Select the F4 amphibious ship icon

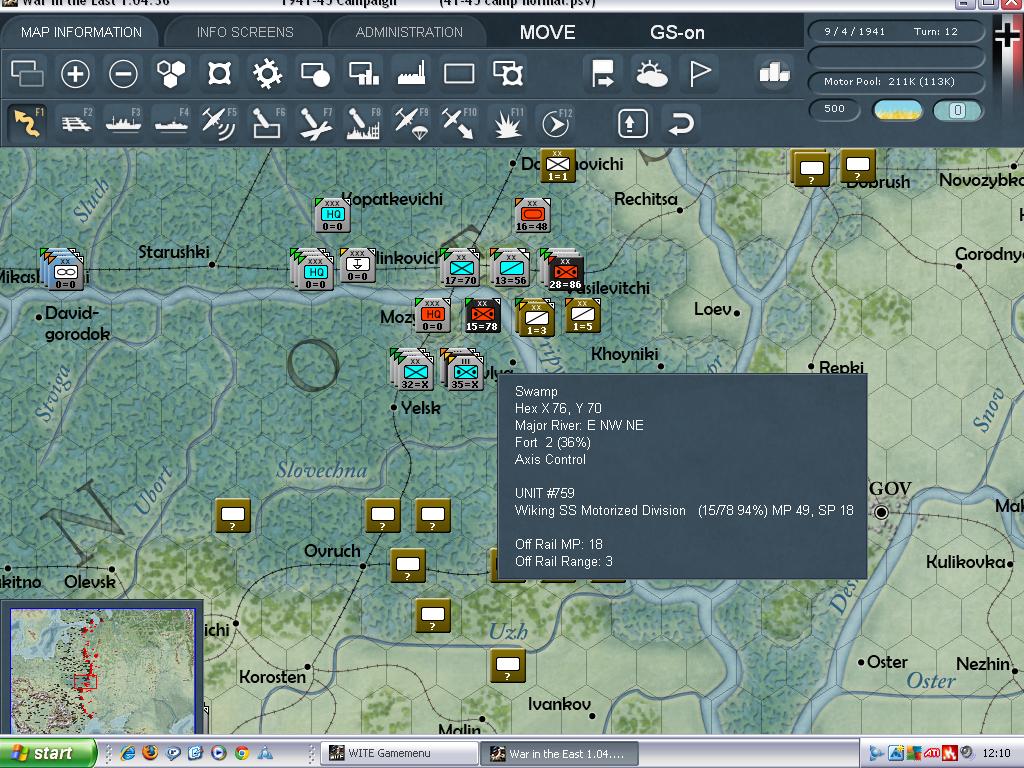(172, 123)
